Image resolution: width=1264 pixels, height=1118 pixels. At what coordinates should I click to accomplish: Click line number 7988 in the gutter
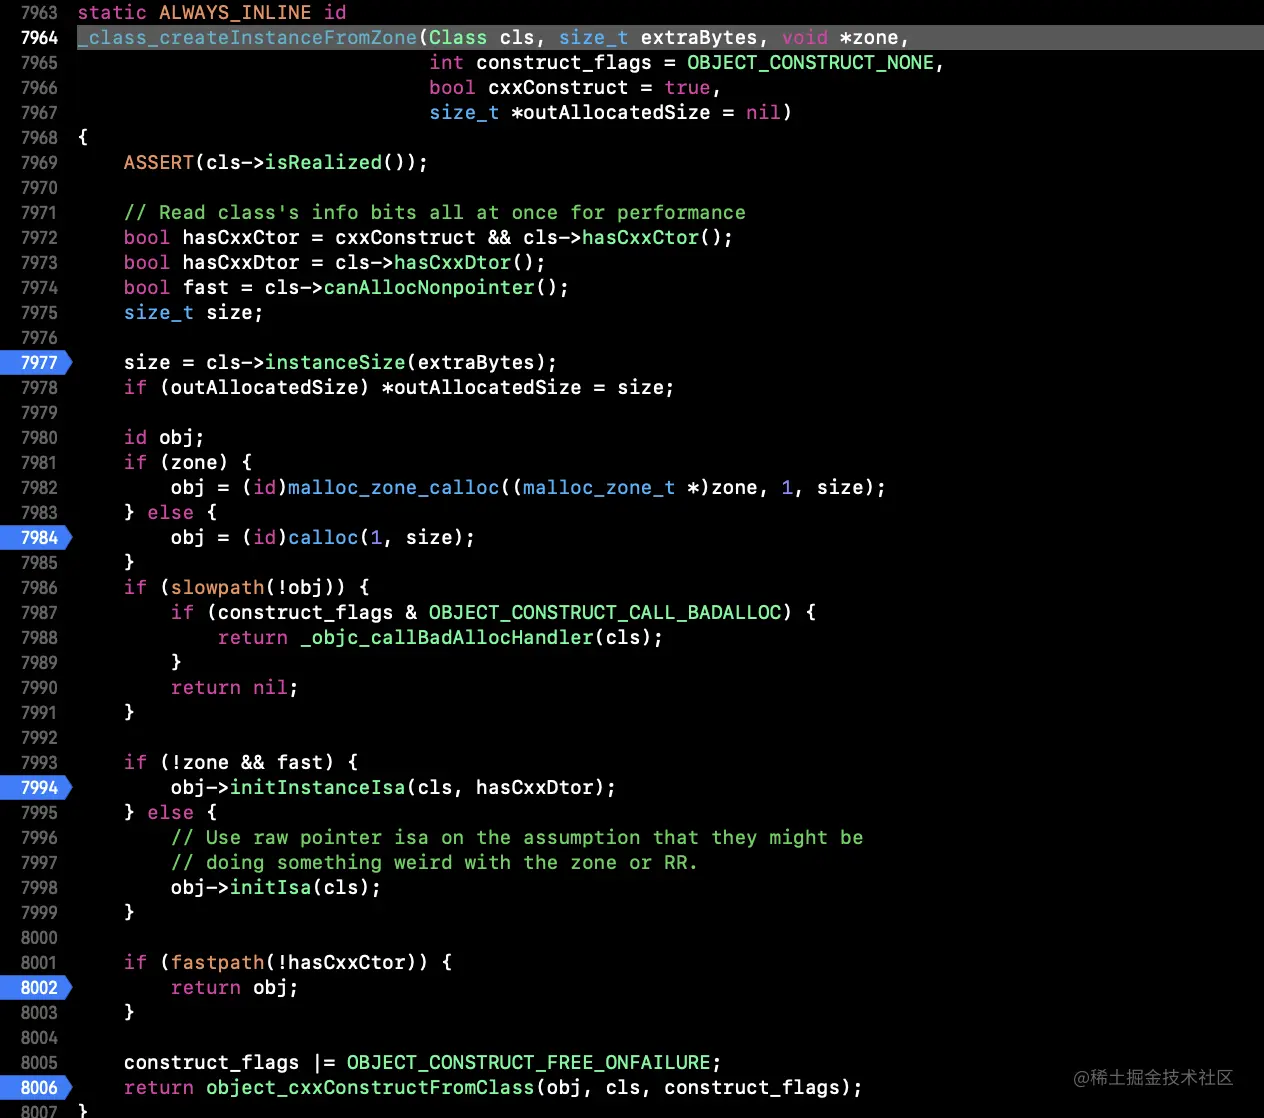(39, 637)
